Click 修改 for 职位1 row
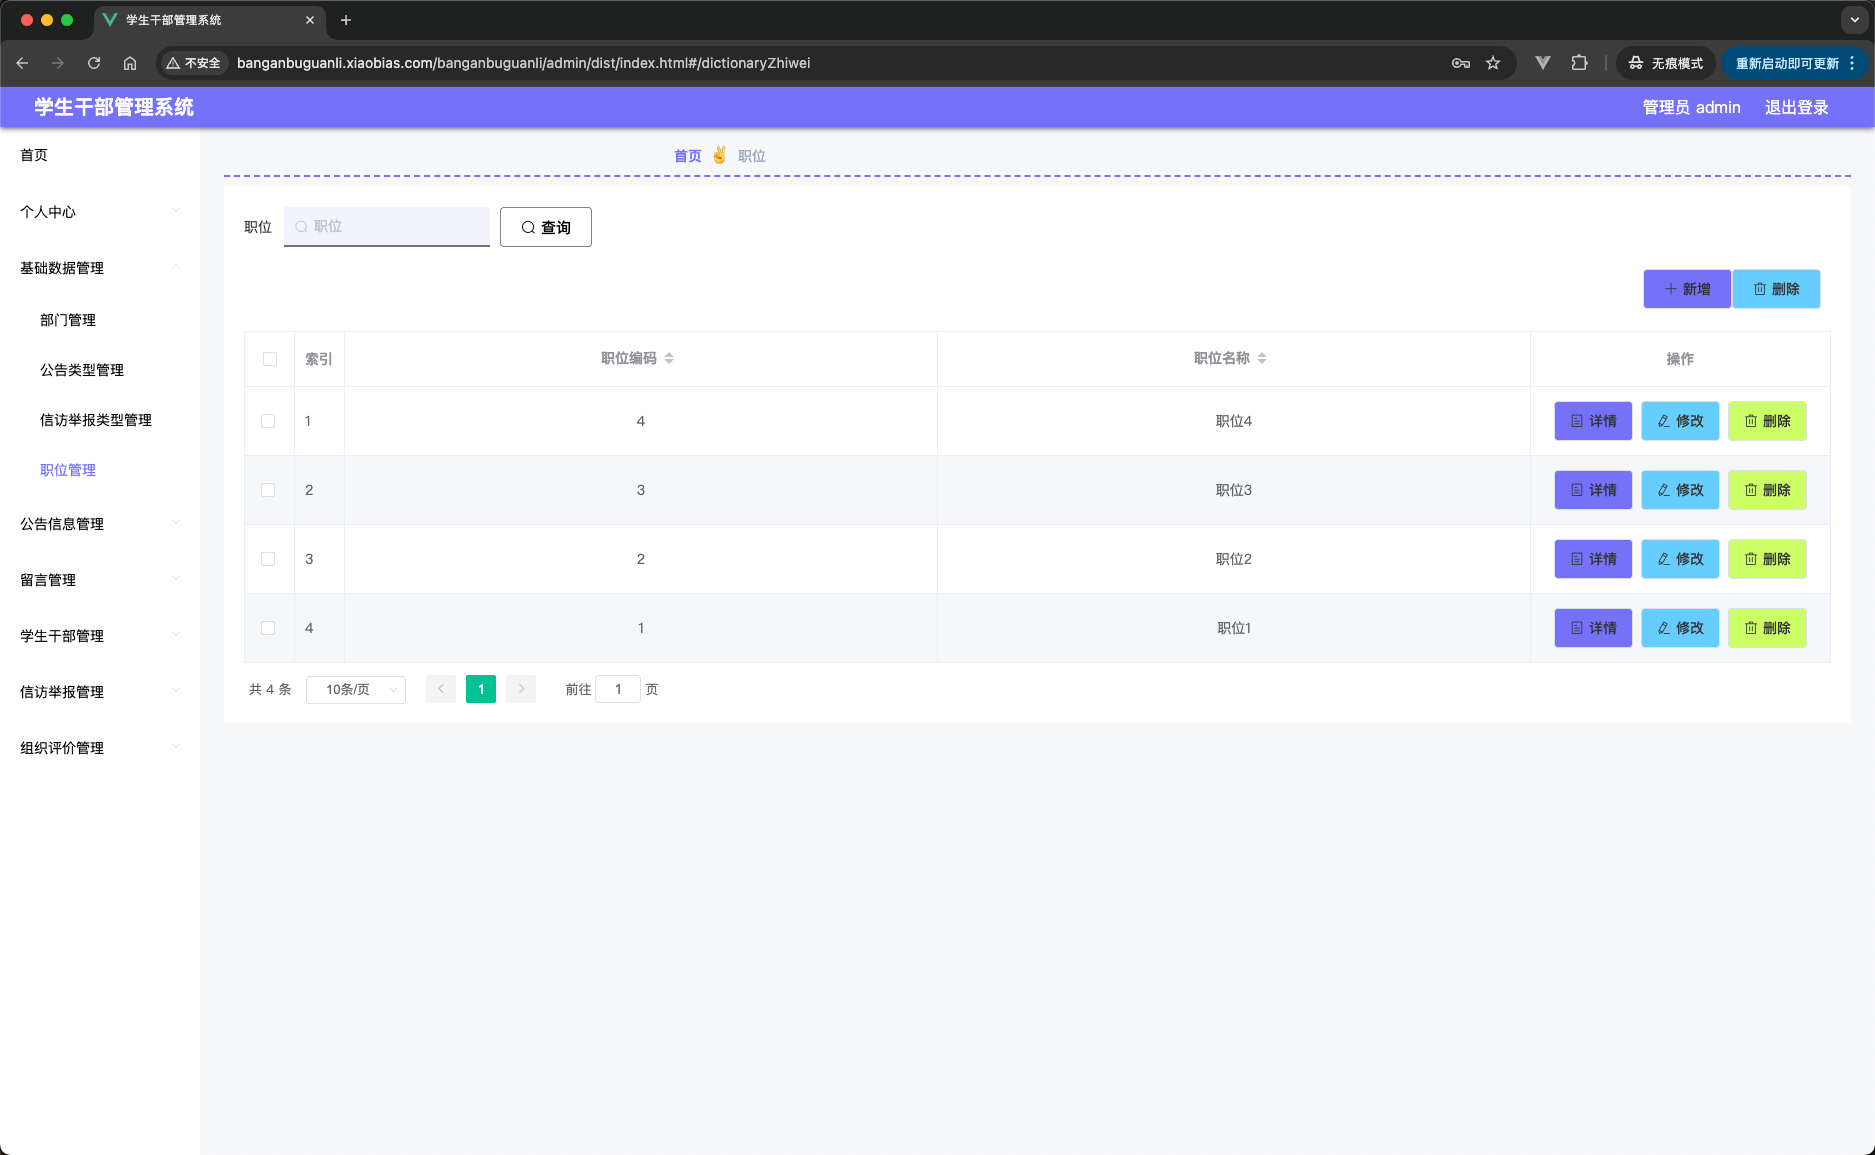Image resolution: width=1875 pixels, height=1155 pixels. pyautogui.click(x=1680, y=628)
